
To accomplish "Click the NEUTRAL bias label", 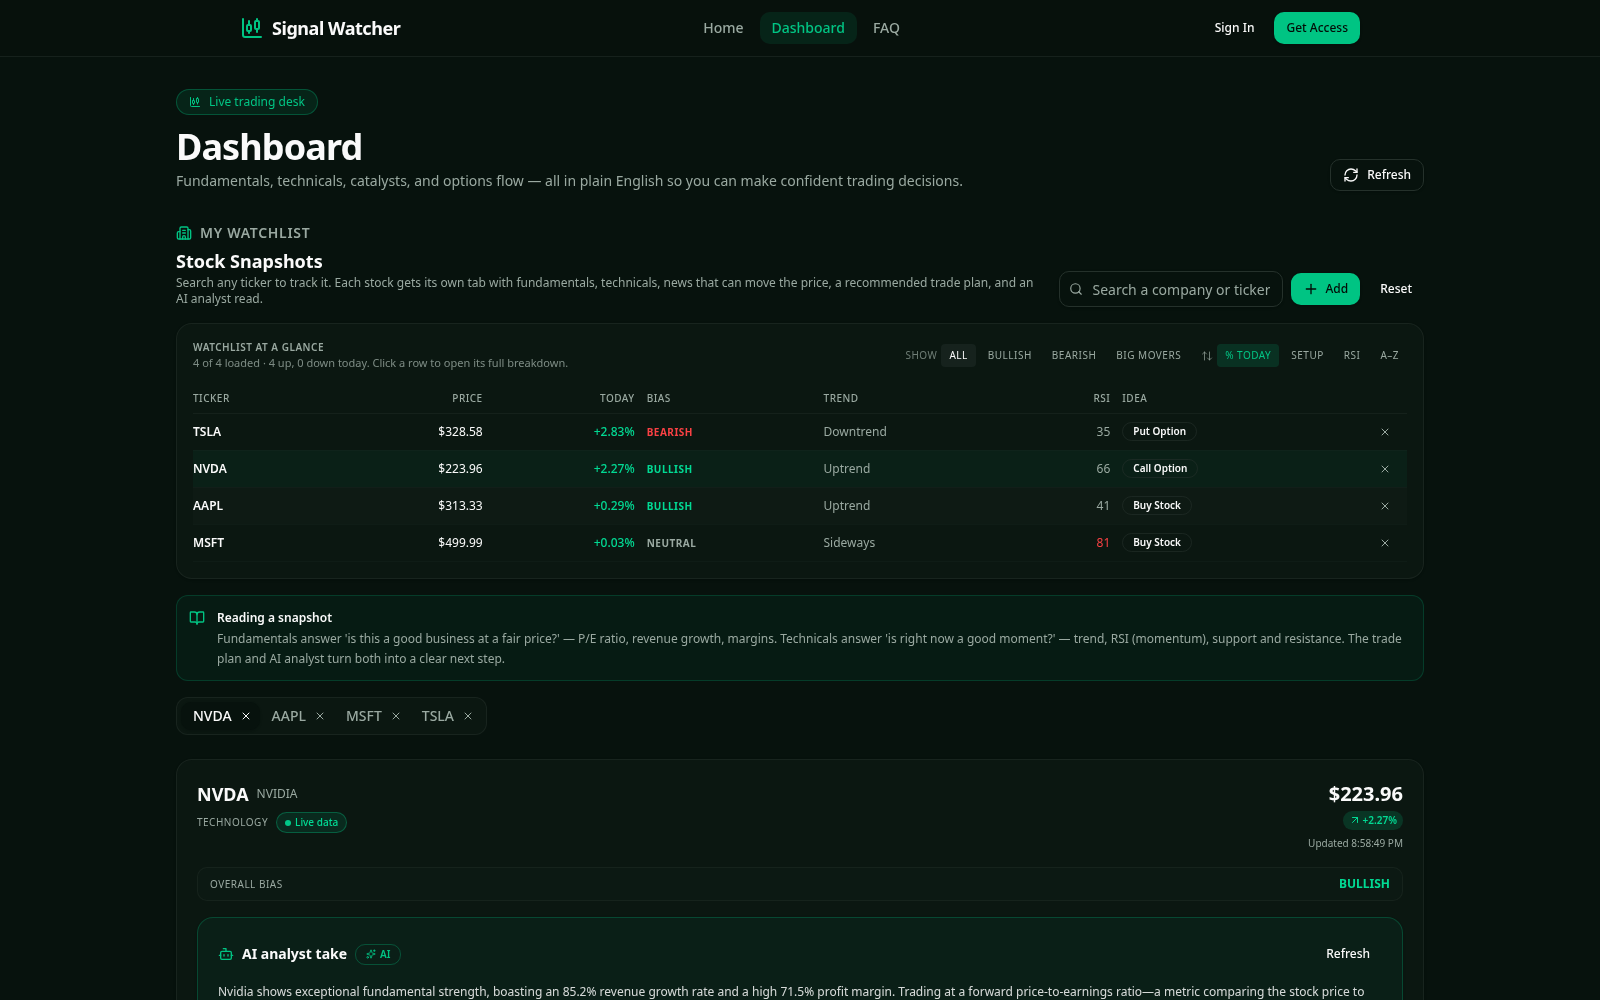I will point(671,543).
